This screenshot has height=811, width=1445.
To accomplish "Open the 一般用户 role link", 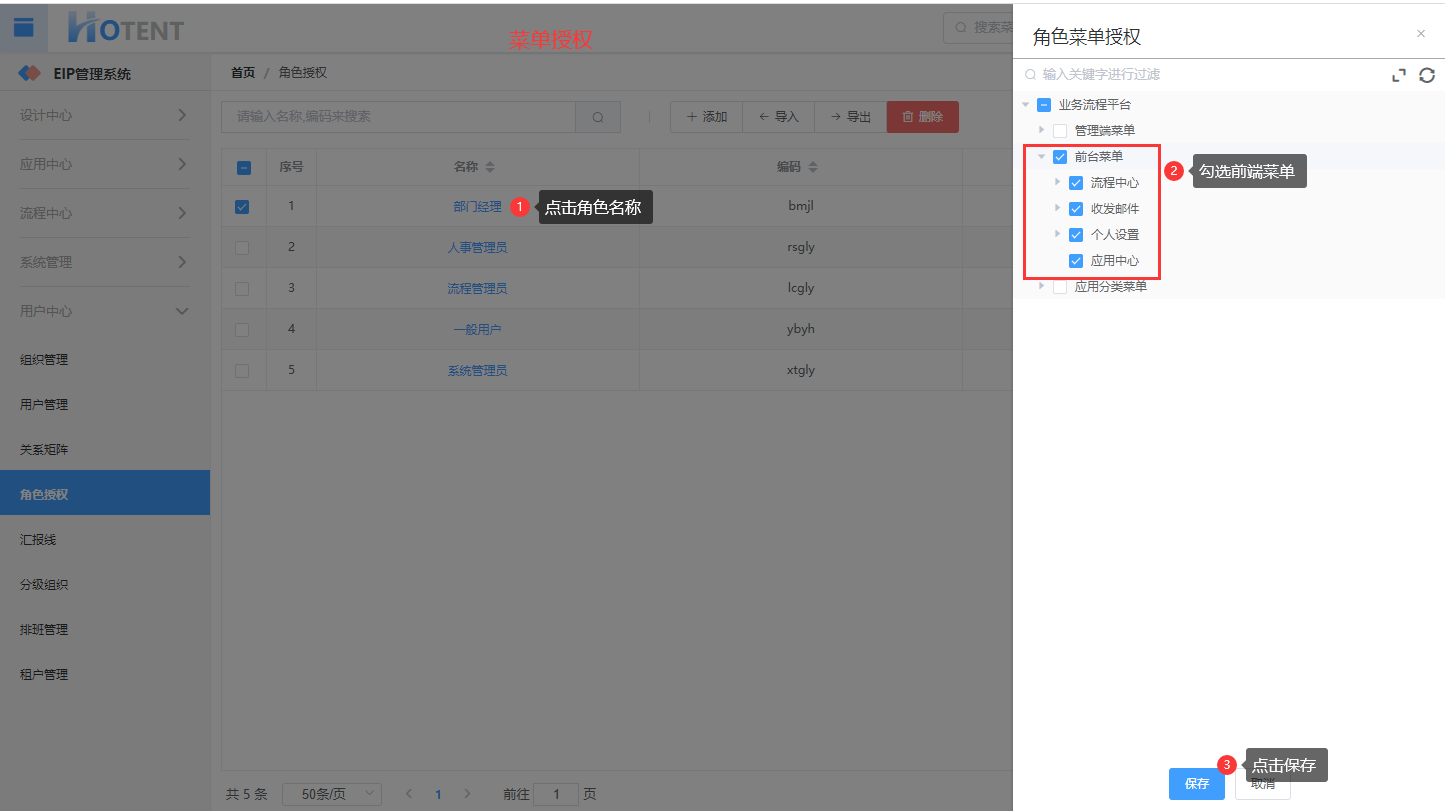I will click(477, 330).
